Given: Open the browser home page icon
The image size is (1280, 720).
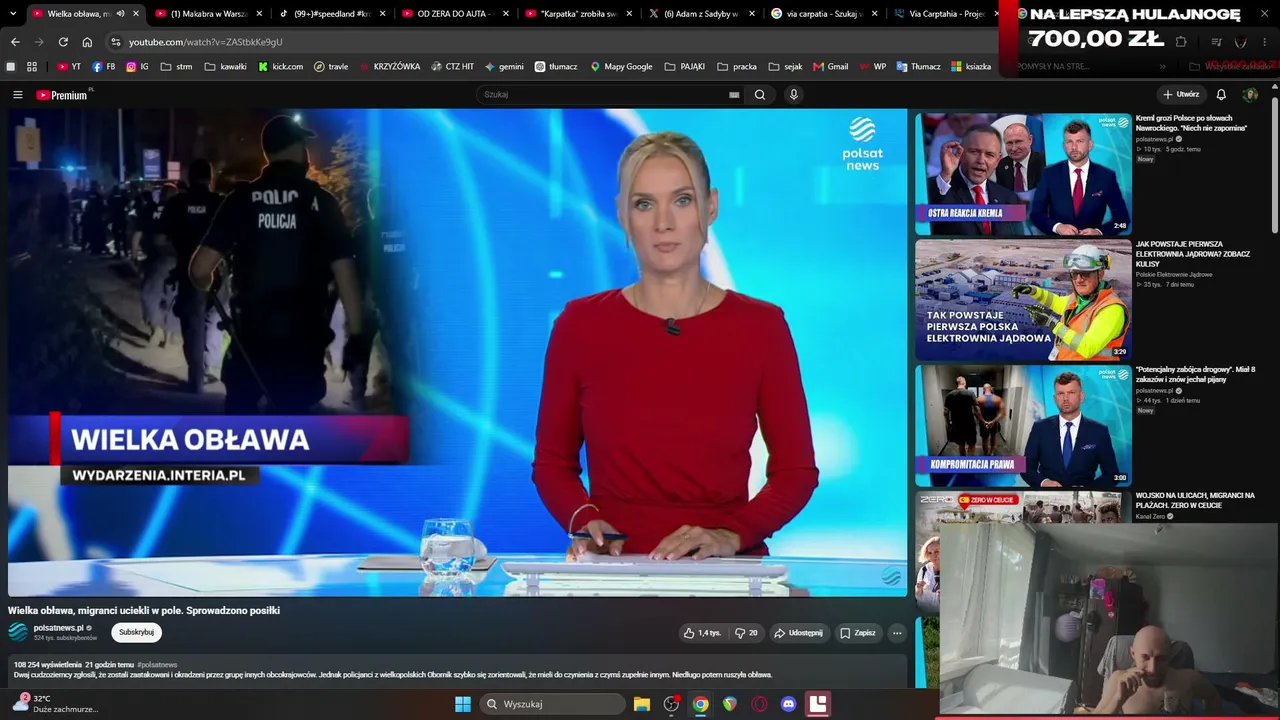Looking at the screenshot, I should coord(87,42).
